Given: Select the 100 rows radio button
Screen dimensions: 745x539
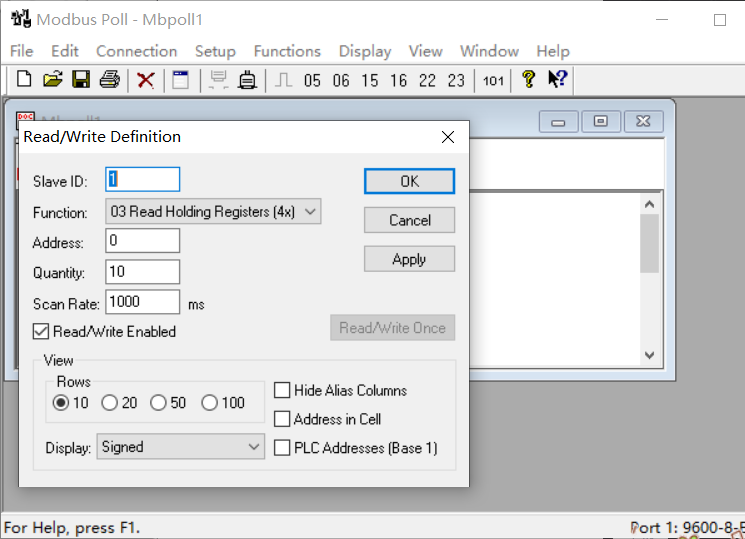Looking at the screenshot, I should point(209,403).
